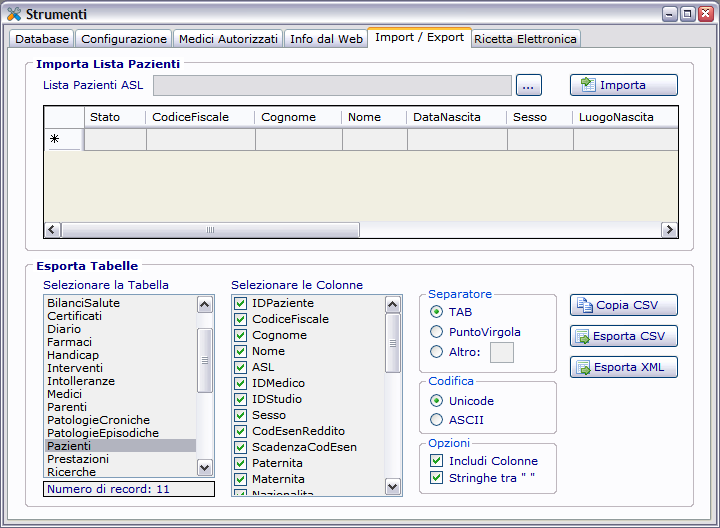Select TAB separator radio button

436,312
